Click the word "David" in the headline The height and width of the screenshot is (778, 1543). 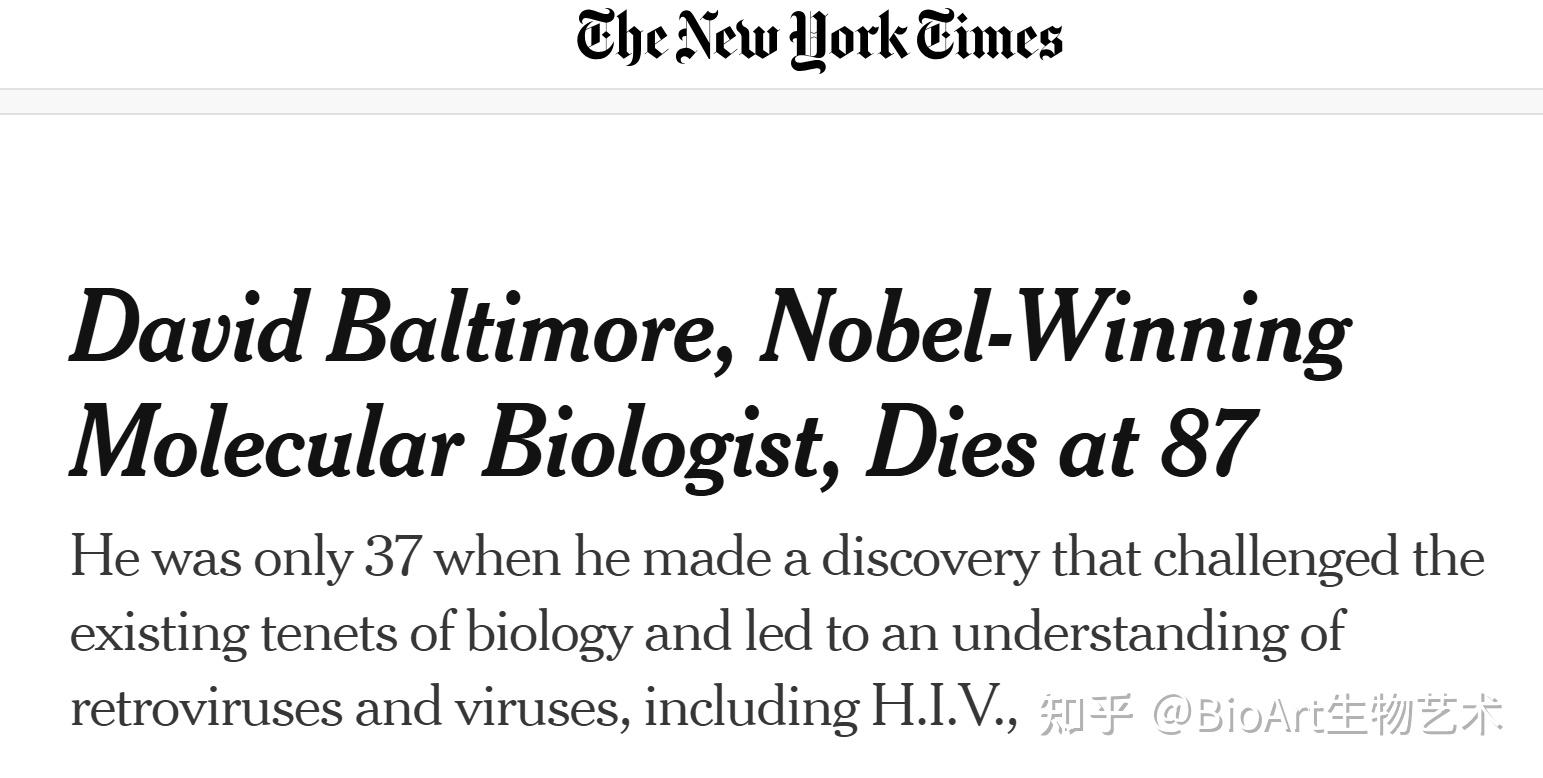tap(187, 328)
